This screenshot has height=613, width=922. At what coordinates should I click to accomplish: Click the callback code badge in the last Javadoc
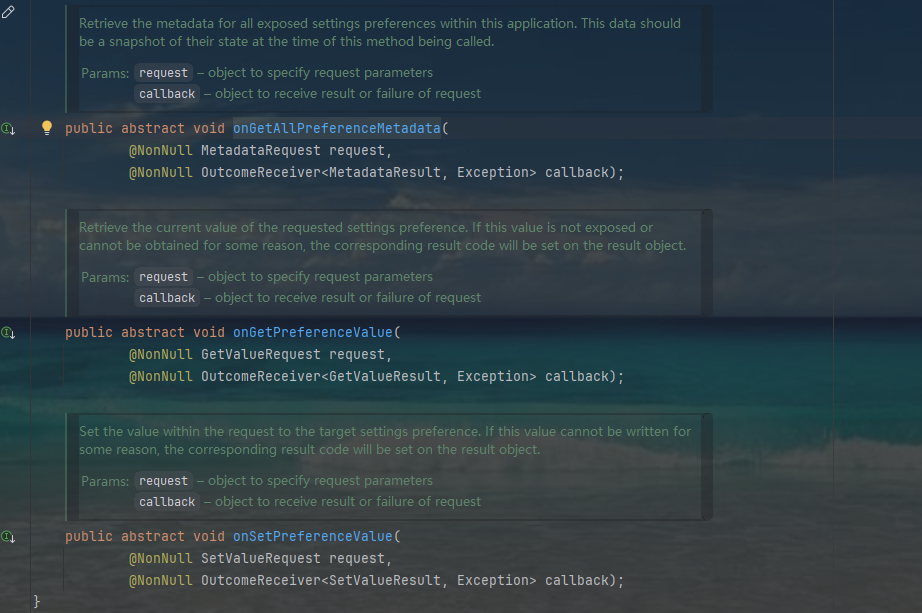tap(166, 502)
